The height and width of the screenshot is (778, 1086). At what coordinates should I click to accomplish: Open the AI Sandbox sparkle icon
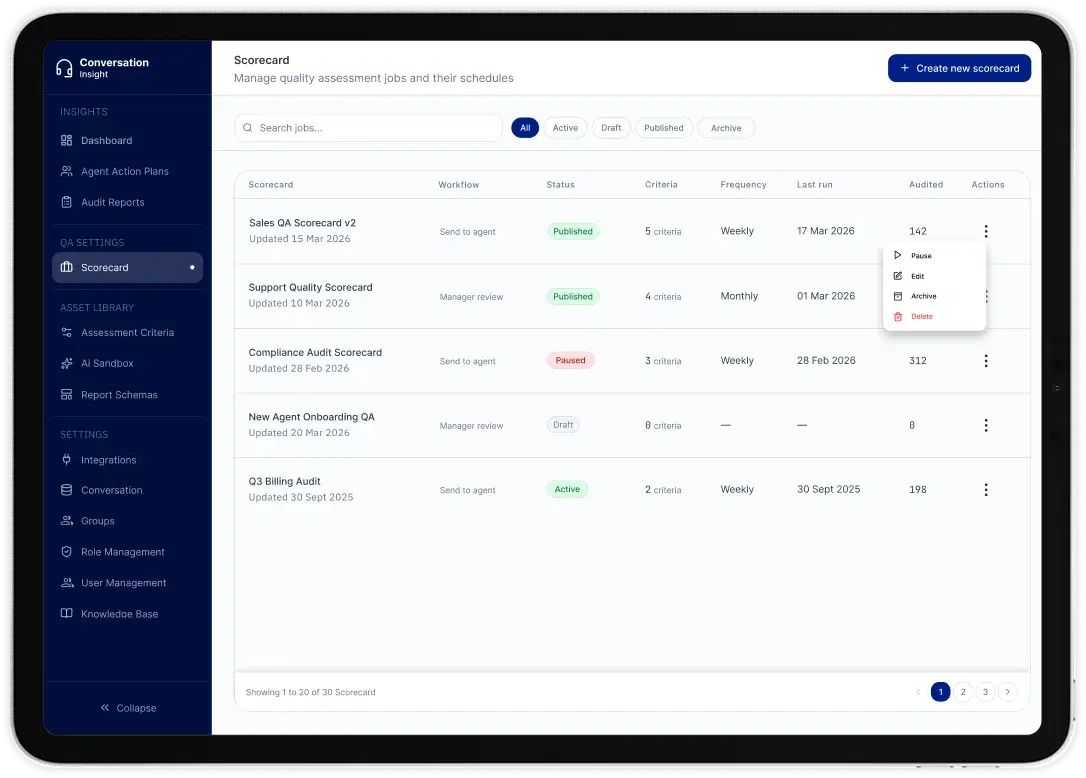coord(66,363)
